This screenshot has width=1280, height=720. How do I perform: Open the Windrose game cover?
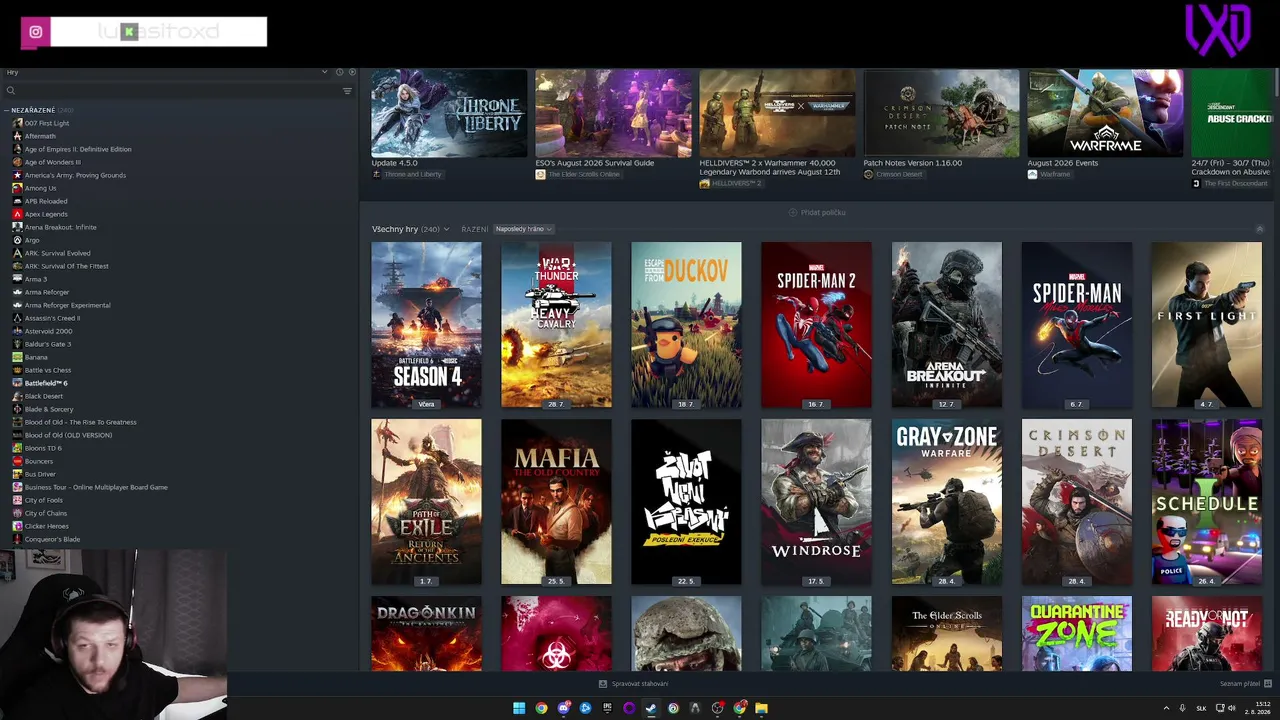(816, 502)
